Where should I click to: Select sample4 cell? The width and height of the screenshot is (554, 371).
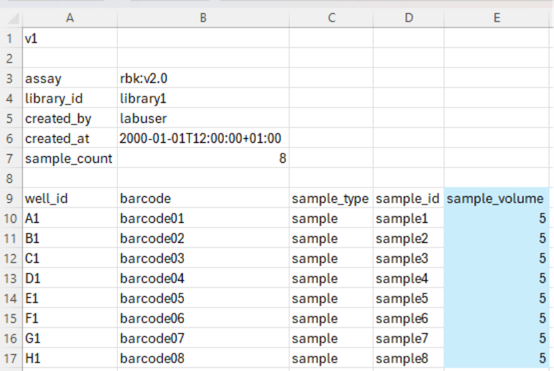click(408, 278)
